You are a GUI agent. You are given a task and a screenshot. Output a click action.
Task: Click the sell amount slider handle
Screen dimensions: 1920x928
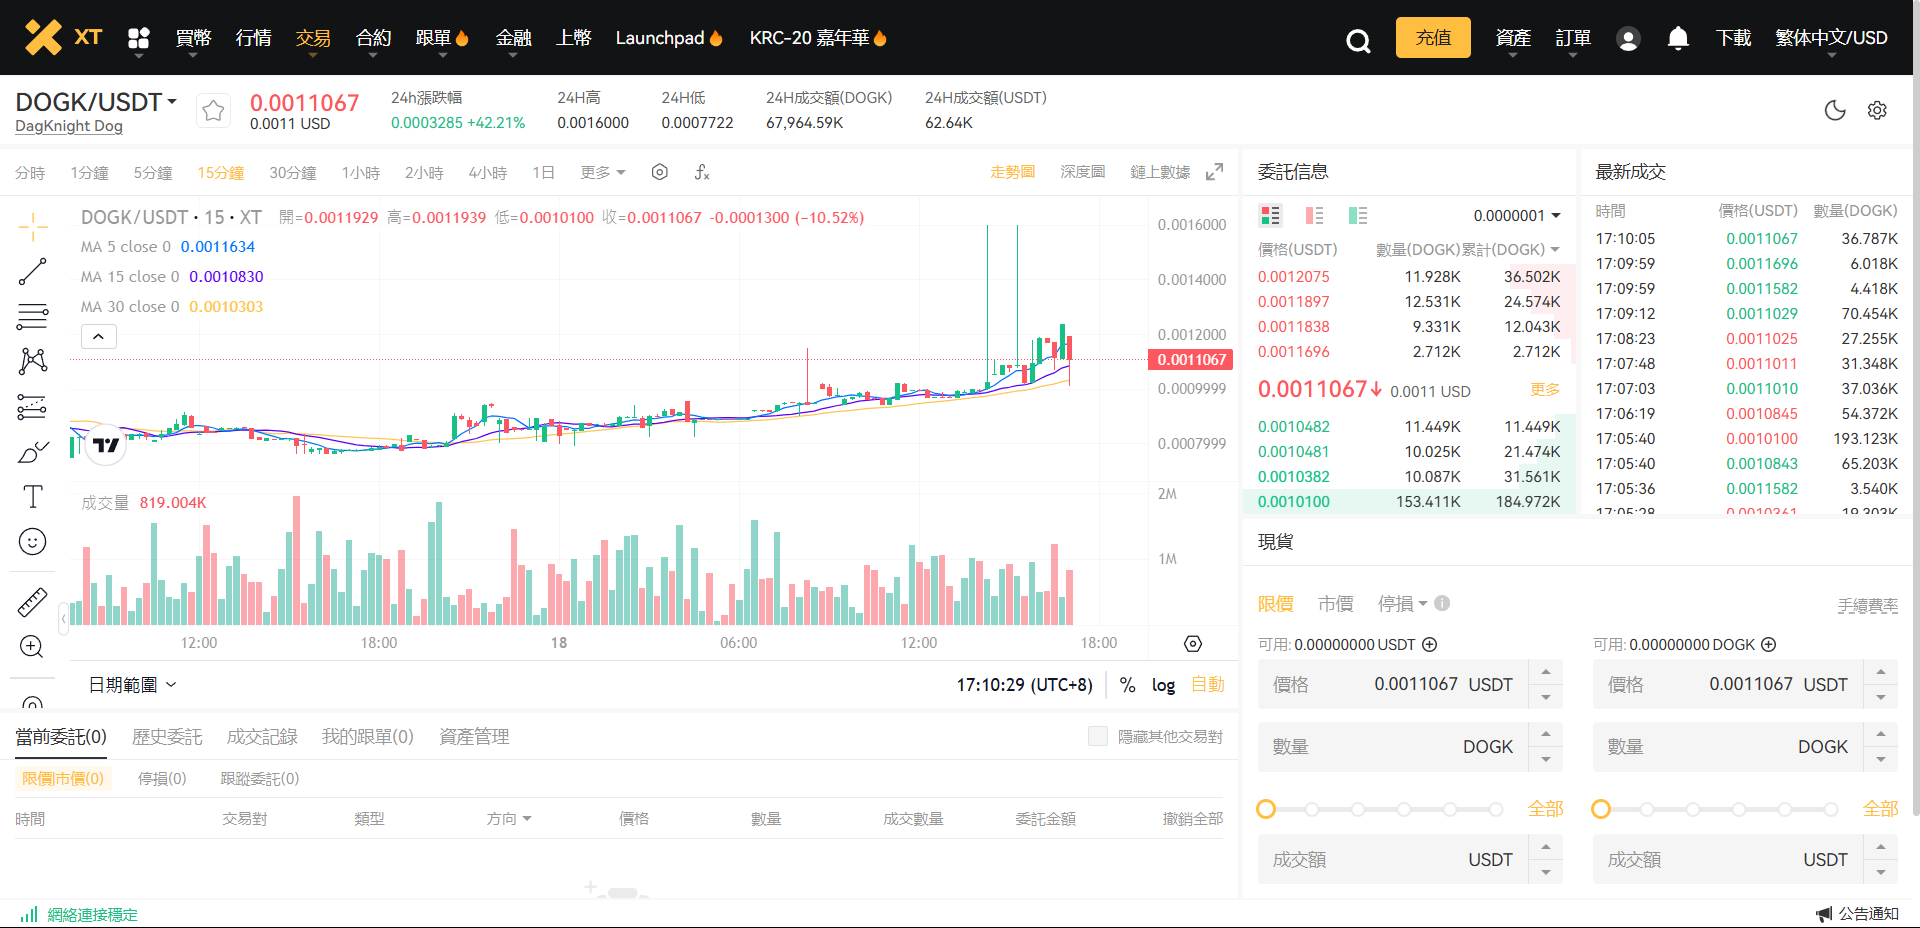click(1601, 809)
